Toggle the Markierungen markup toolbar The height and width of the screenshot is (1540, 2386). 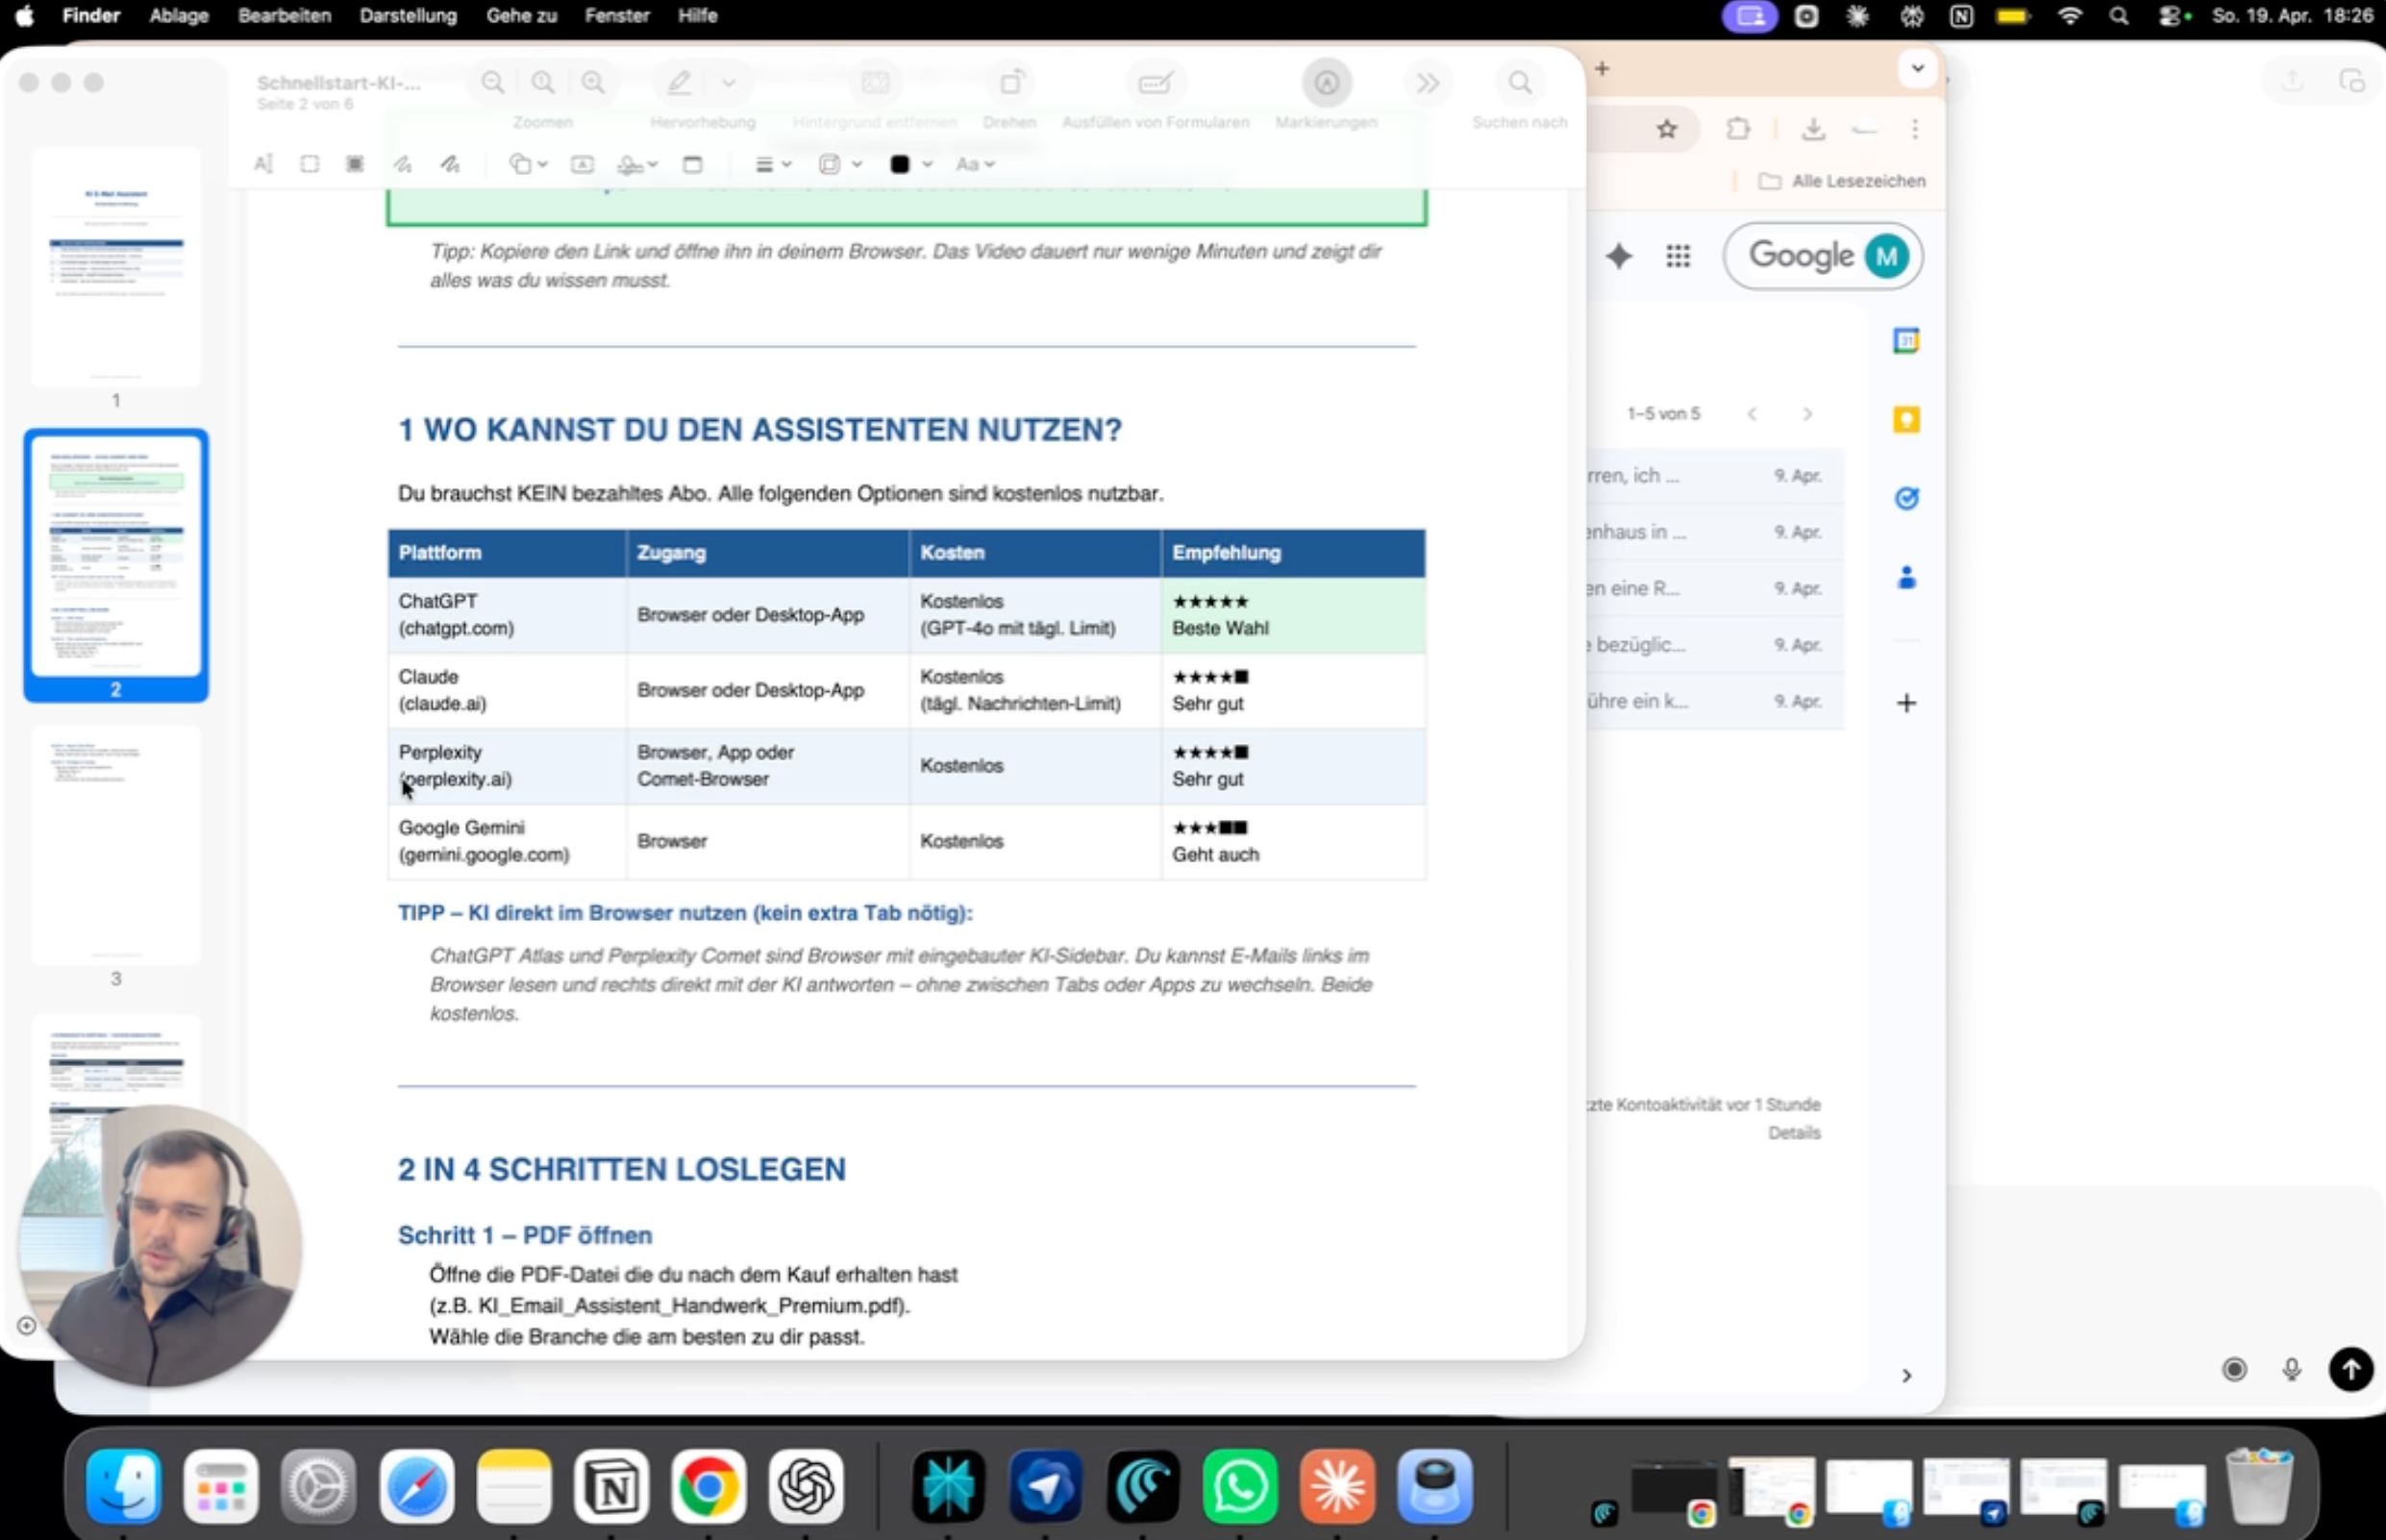coord(1326,83)
